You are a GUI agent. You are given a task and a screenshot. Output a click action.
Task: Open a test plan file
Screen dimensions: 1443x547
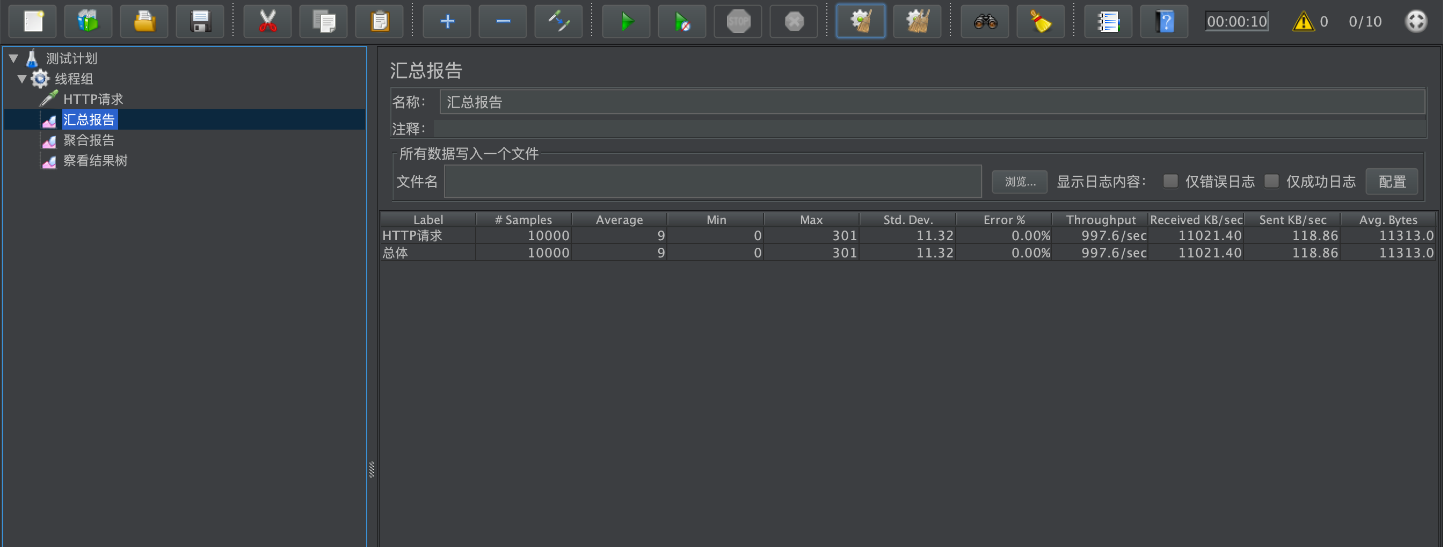click(145, 21)
